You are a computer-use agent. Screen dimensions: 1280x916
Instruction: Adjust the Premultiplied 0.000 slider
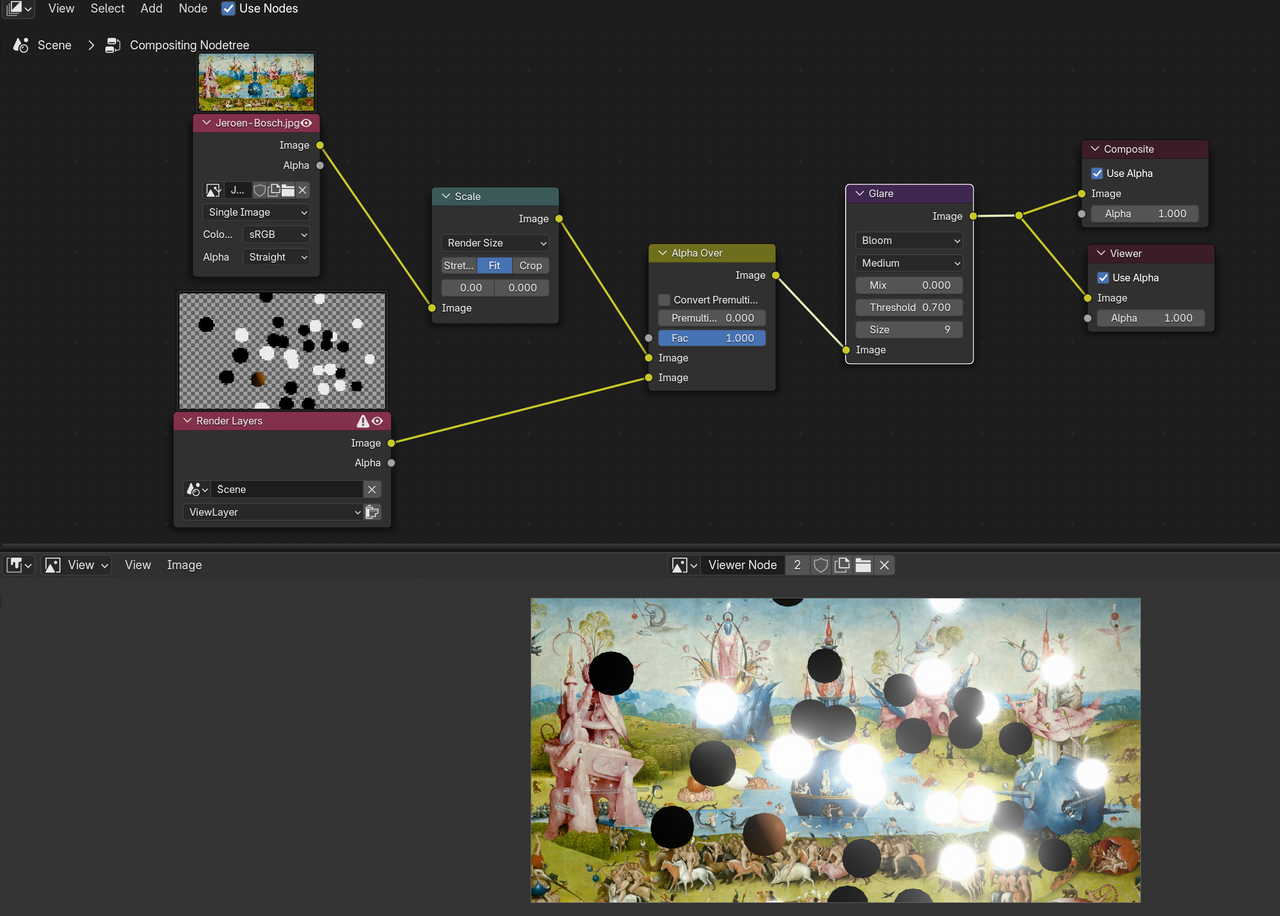(712, 317)
